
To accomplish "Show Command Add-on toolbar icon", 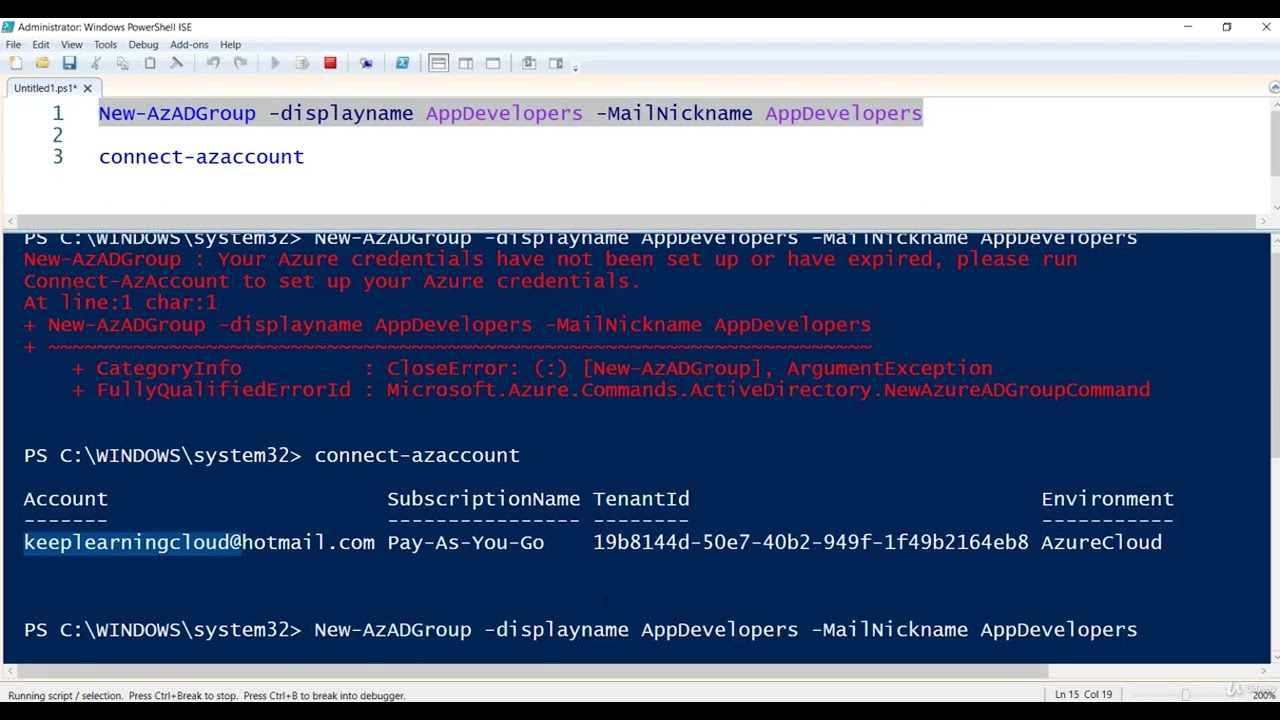I will pyautogui.click(x=556, y=63).
